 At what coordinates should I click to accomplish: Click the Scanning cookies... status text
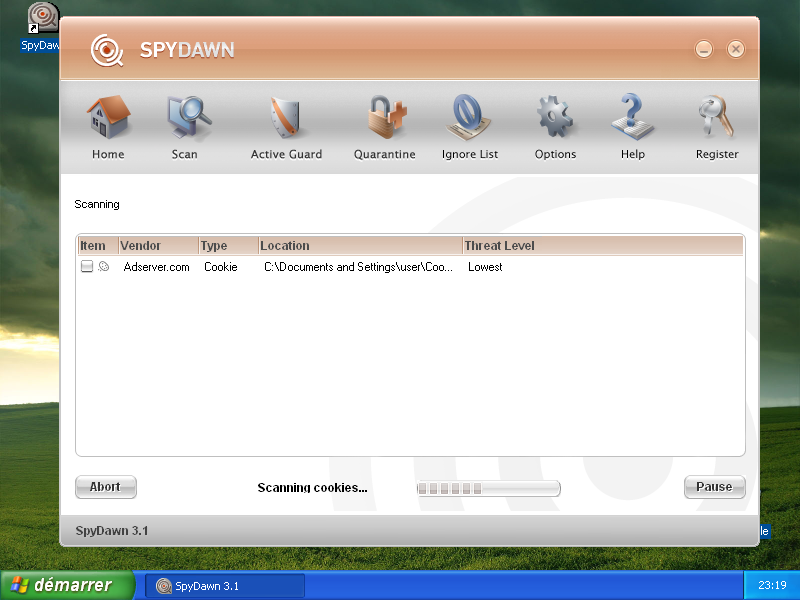coord(312,488)
